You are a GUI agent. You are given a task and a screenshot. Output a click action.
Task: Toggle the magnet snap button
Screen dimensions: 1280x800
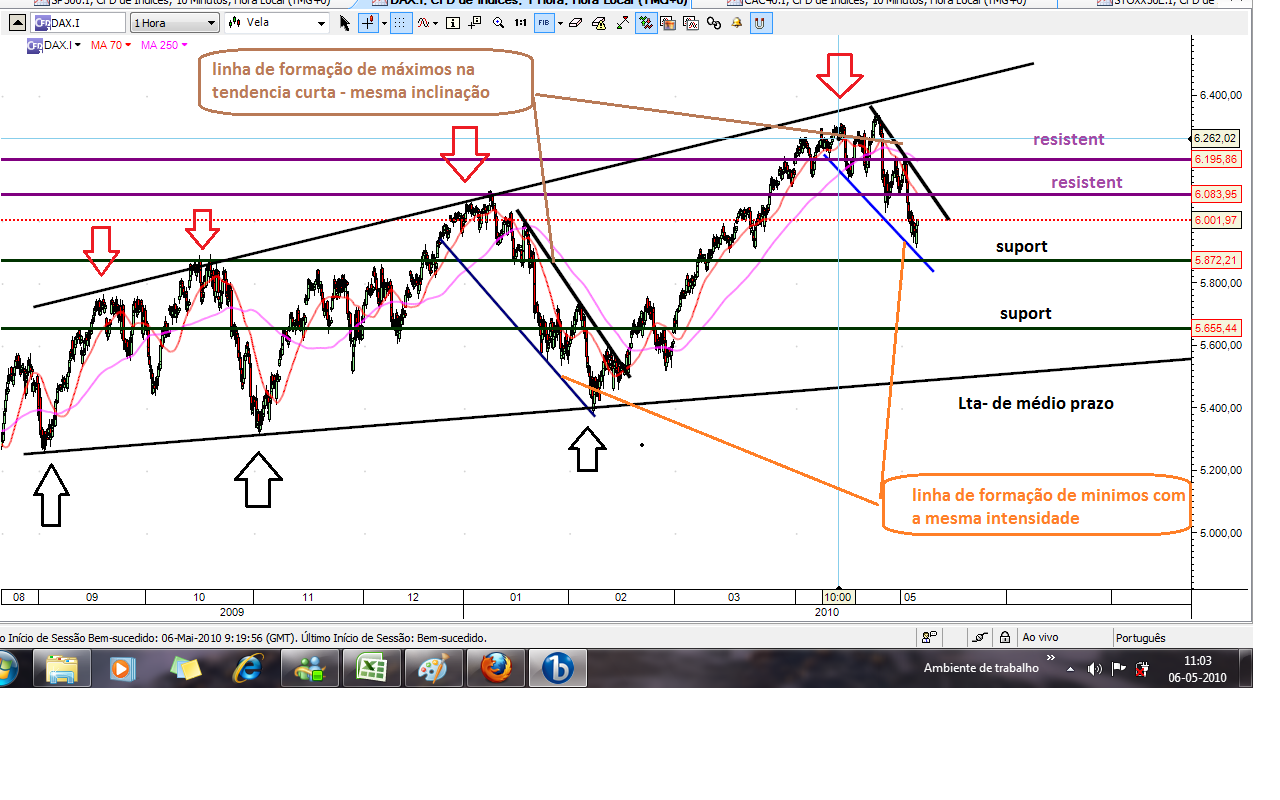(x=760, y=23)
